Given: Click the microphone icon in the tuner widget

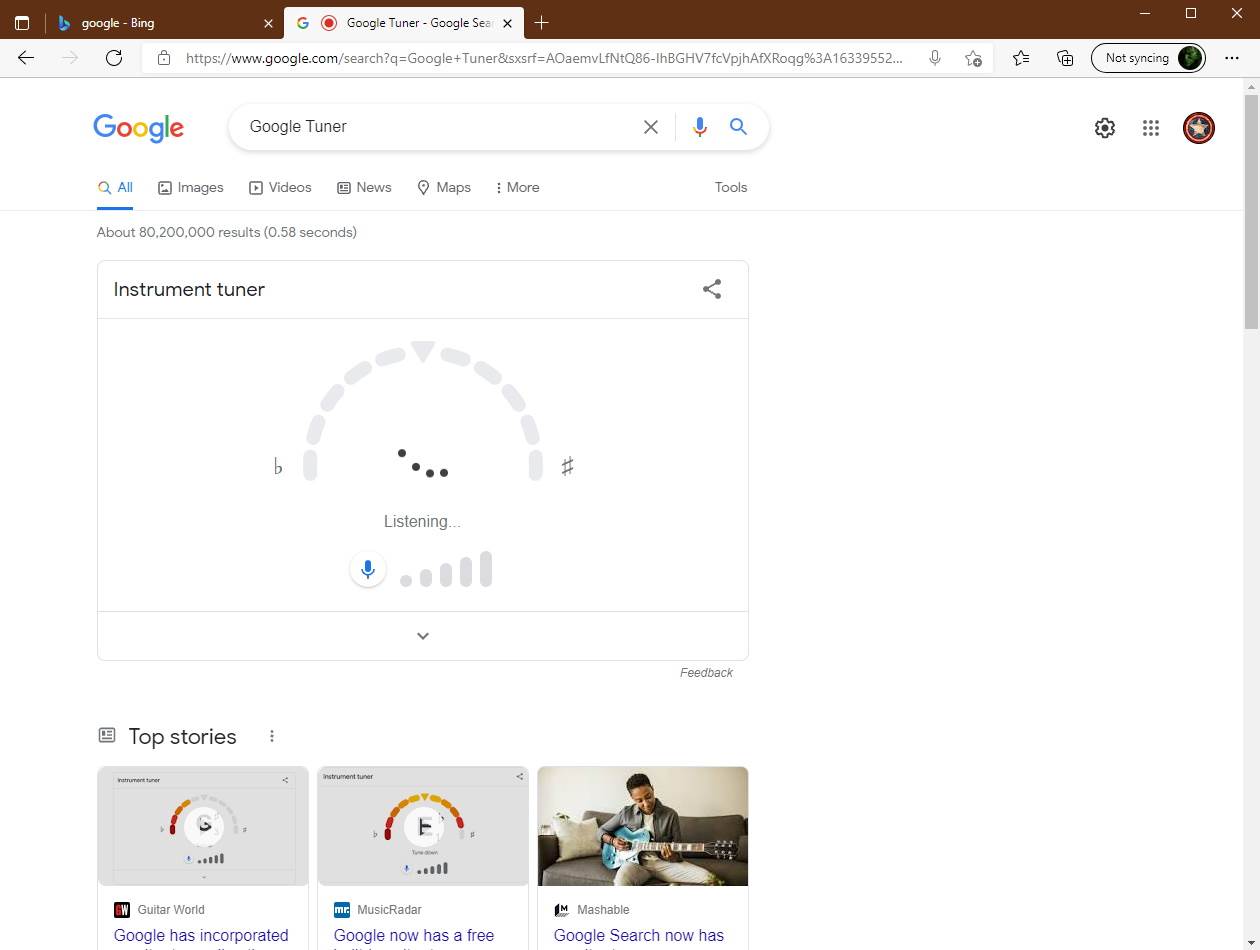Looking at the screenshot, I should (367, 568).
